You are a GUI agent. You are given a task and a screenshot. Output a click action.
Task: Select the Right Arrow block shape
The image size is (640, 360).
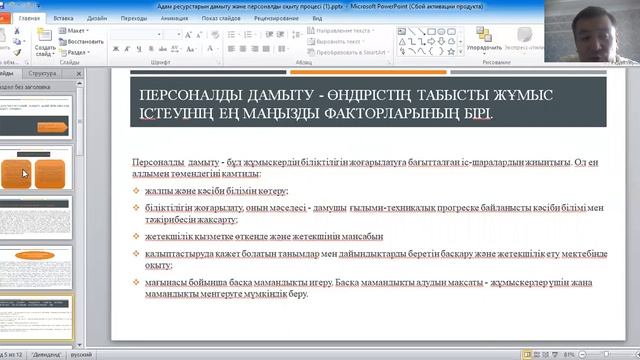tap(431, 42)
